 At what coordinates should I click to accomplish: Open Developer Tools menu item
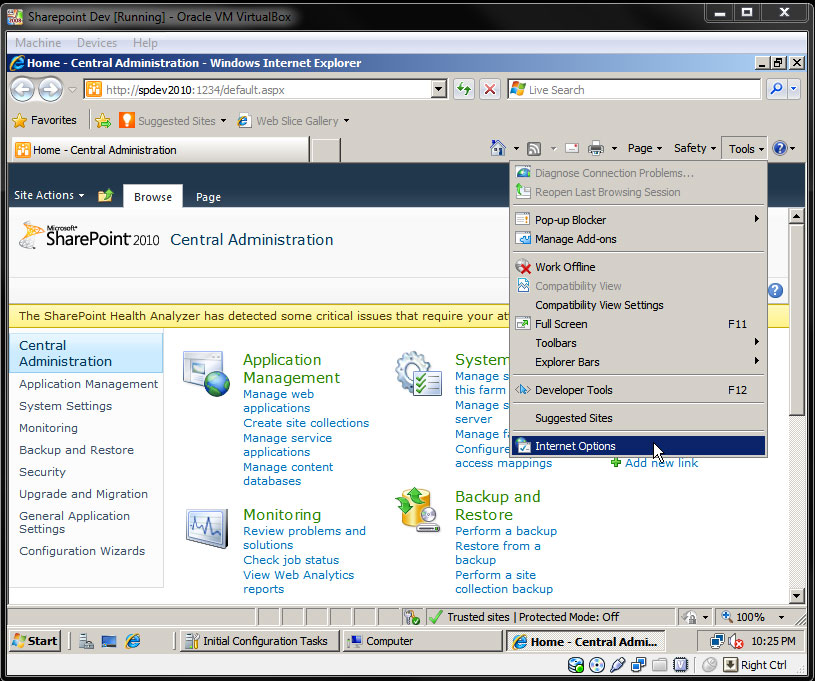click(638, 390)
